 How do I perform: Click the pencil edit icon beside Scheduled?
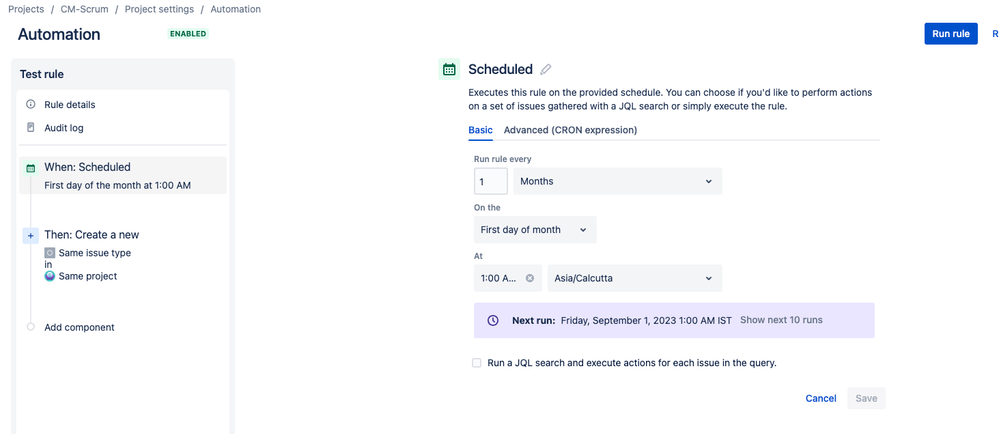(545, 69)
